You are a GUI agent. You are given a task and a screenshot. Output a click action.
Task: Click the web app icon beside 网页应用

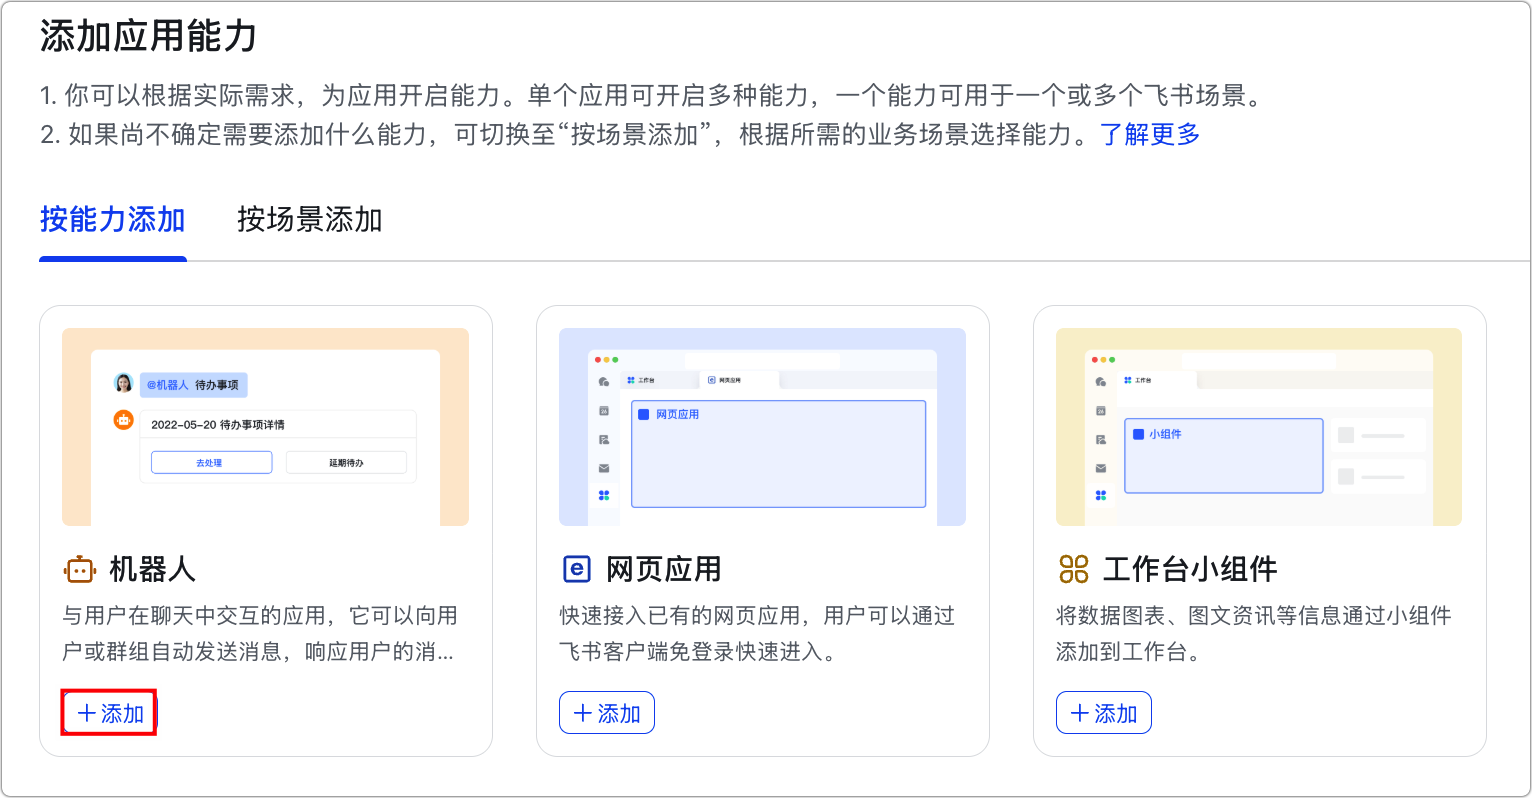point(577,570)
